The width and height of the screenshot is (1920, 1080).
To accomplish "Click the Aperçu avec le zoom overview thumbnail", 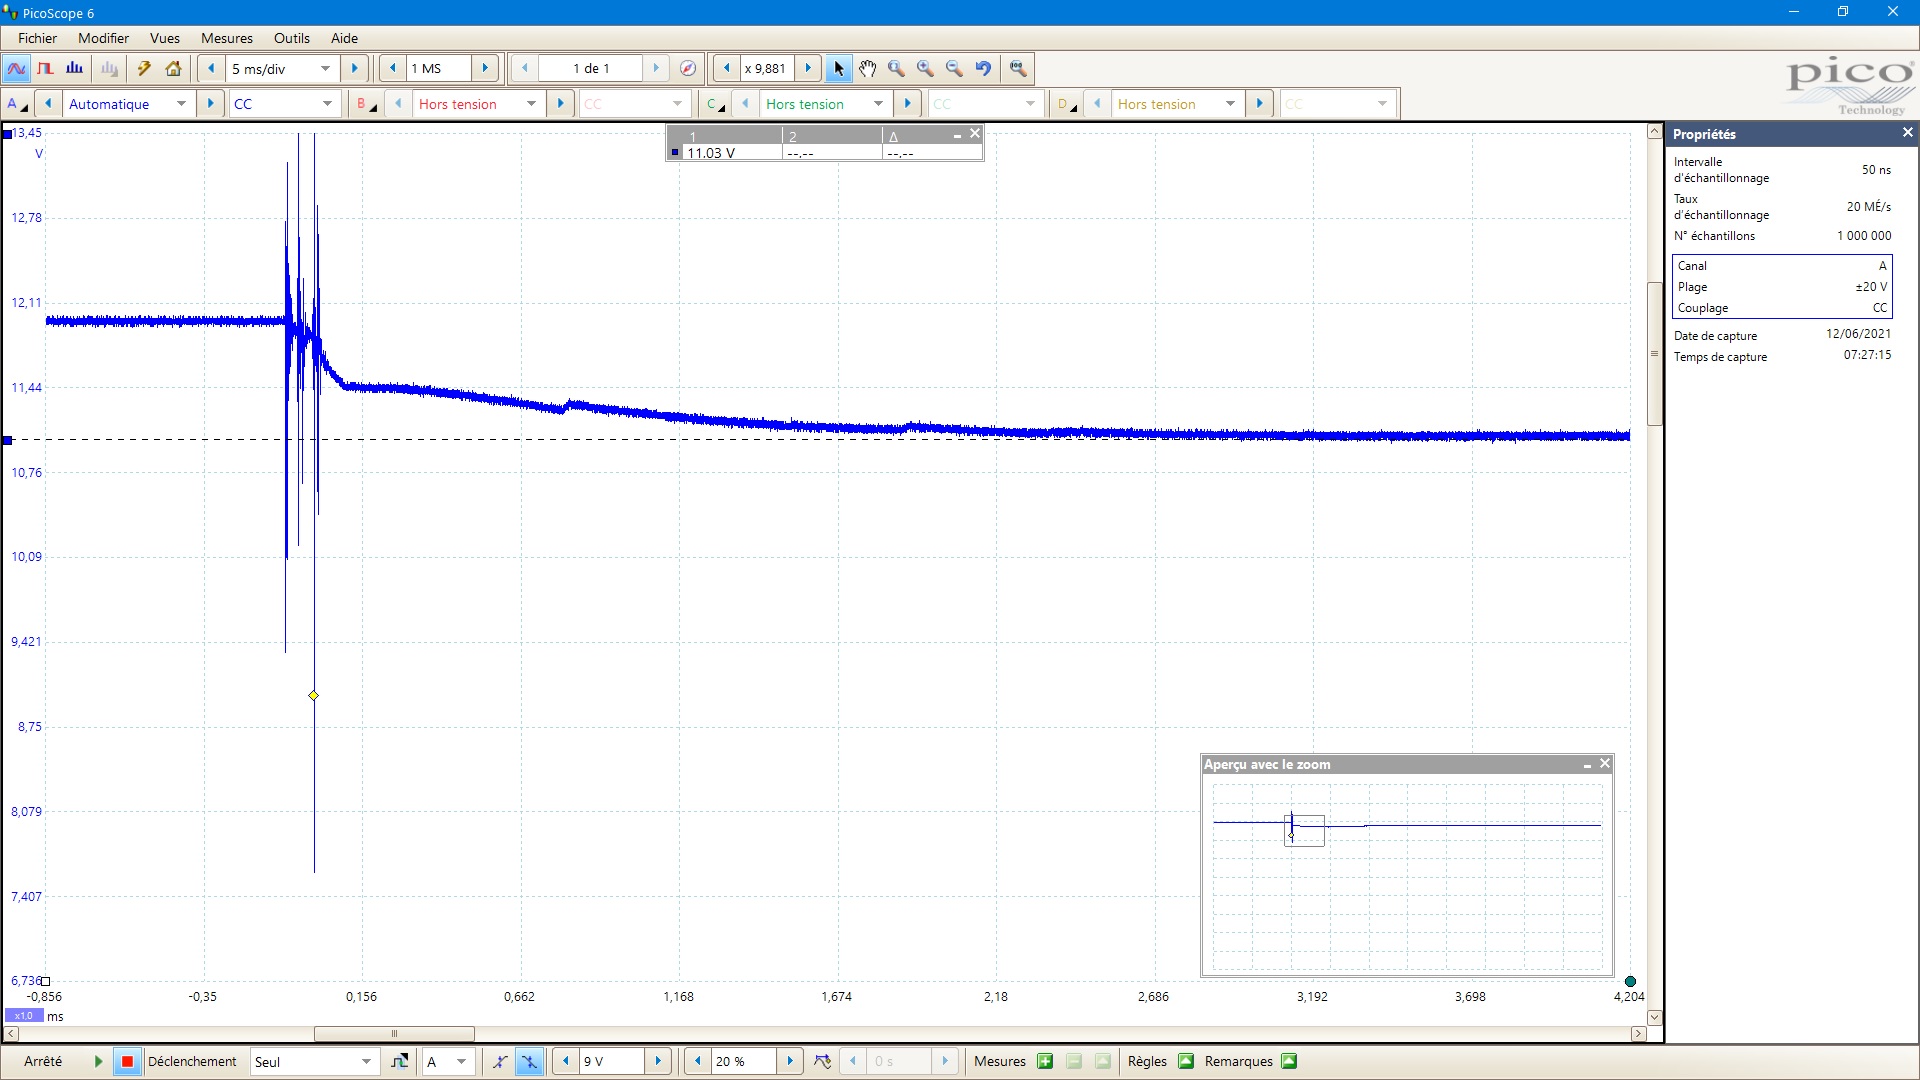I will (x=1406, y=875).
